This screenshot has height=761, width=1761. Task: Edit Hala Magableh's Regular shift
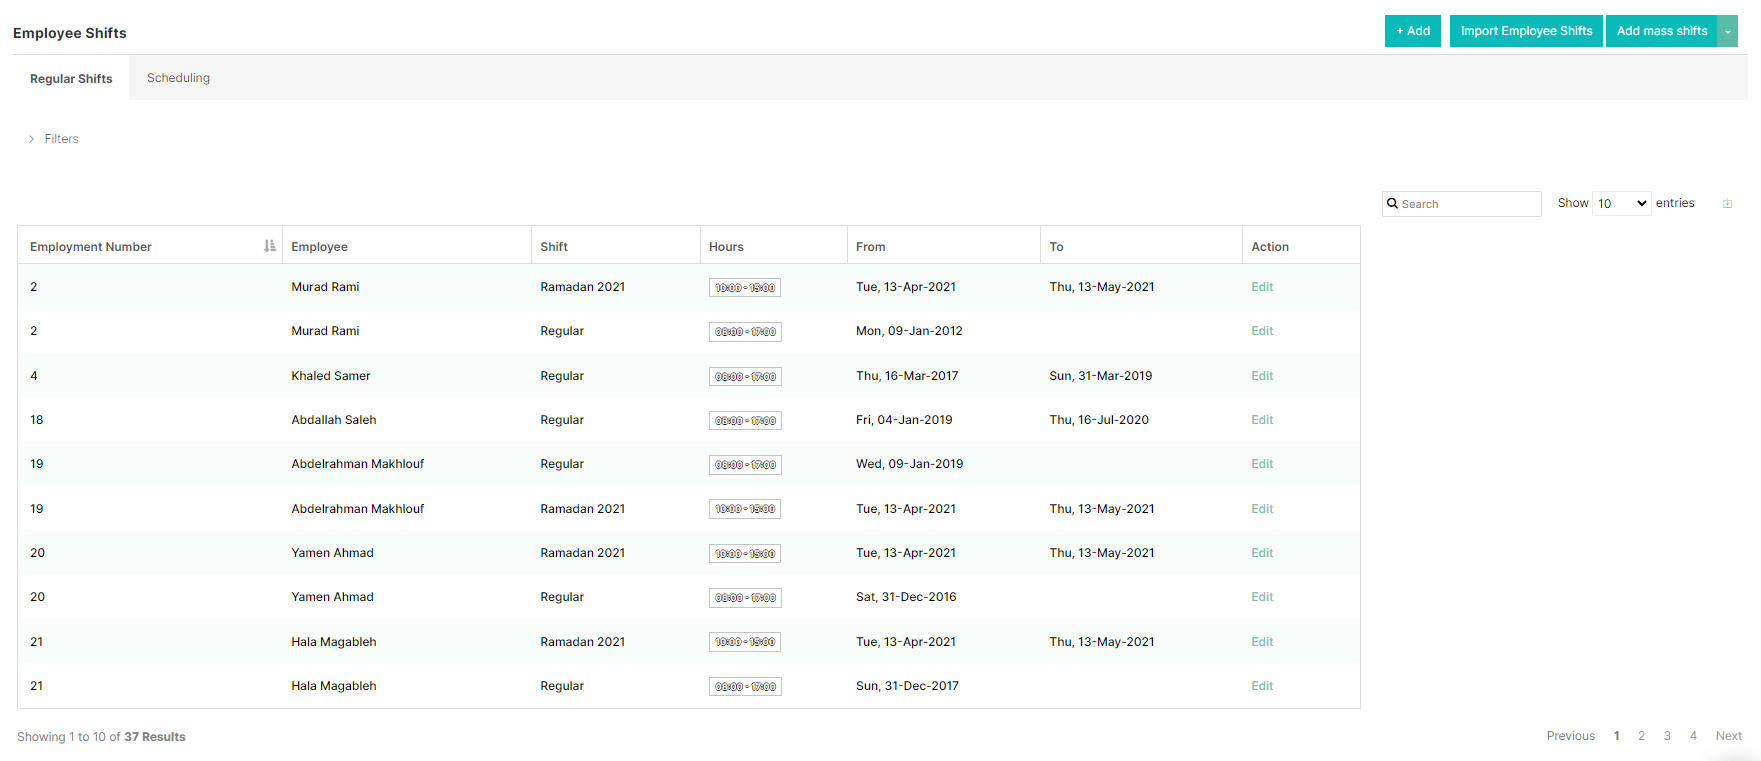[1262, 686]
